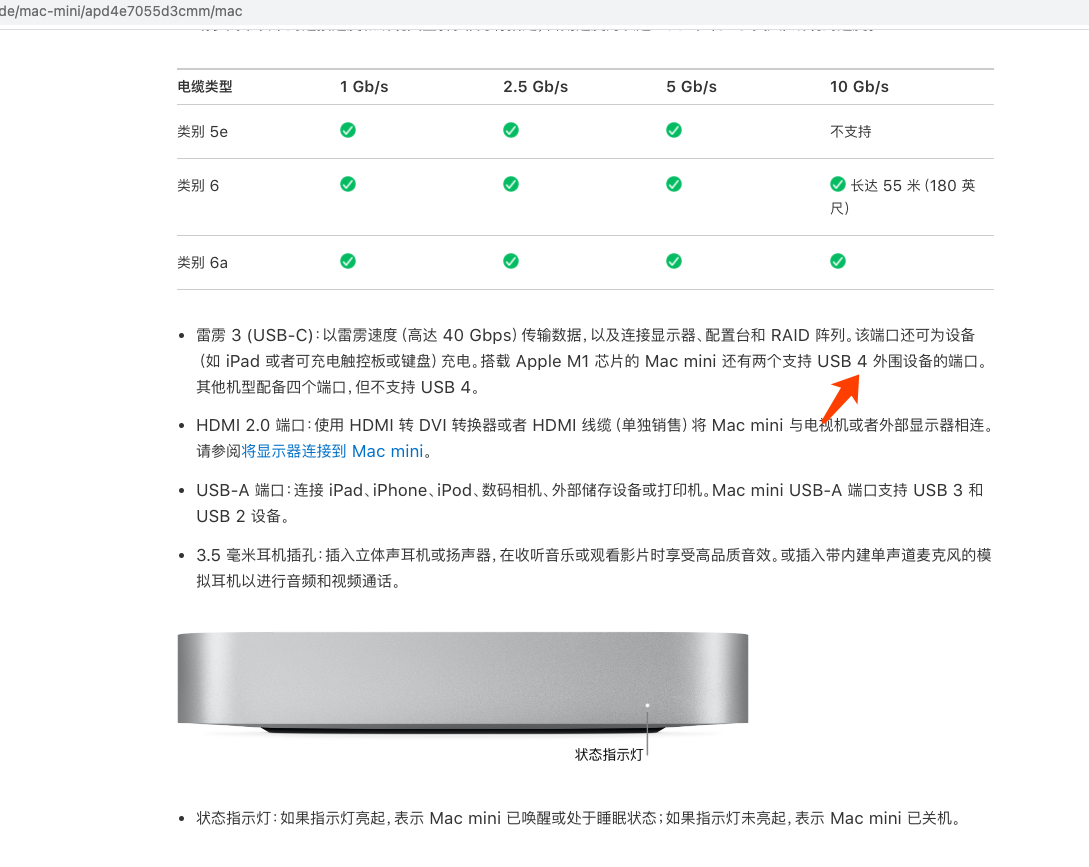Click the green check for 类别 6 5 Gb/s
The height and width of the screenshot is (867, 1089).
pos(674,184)
